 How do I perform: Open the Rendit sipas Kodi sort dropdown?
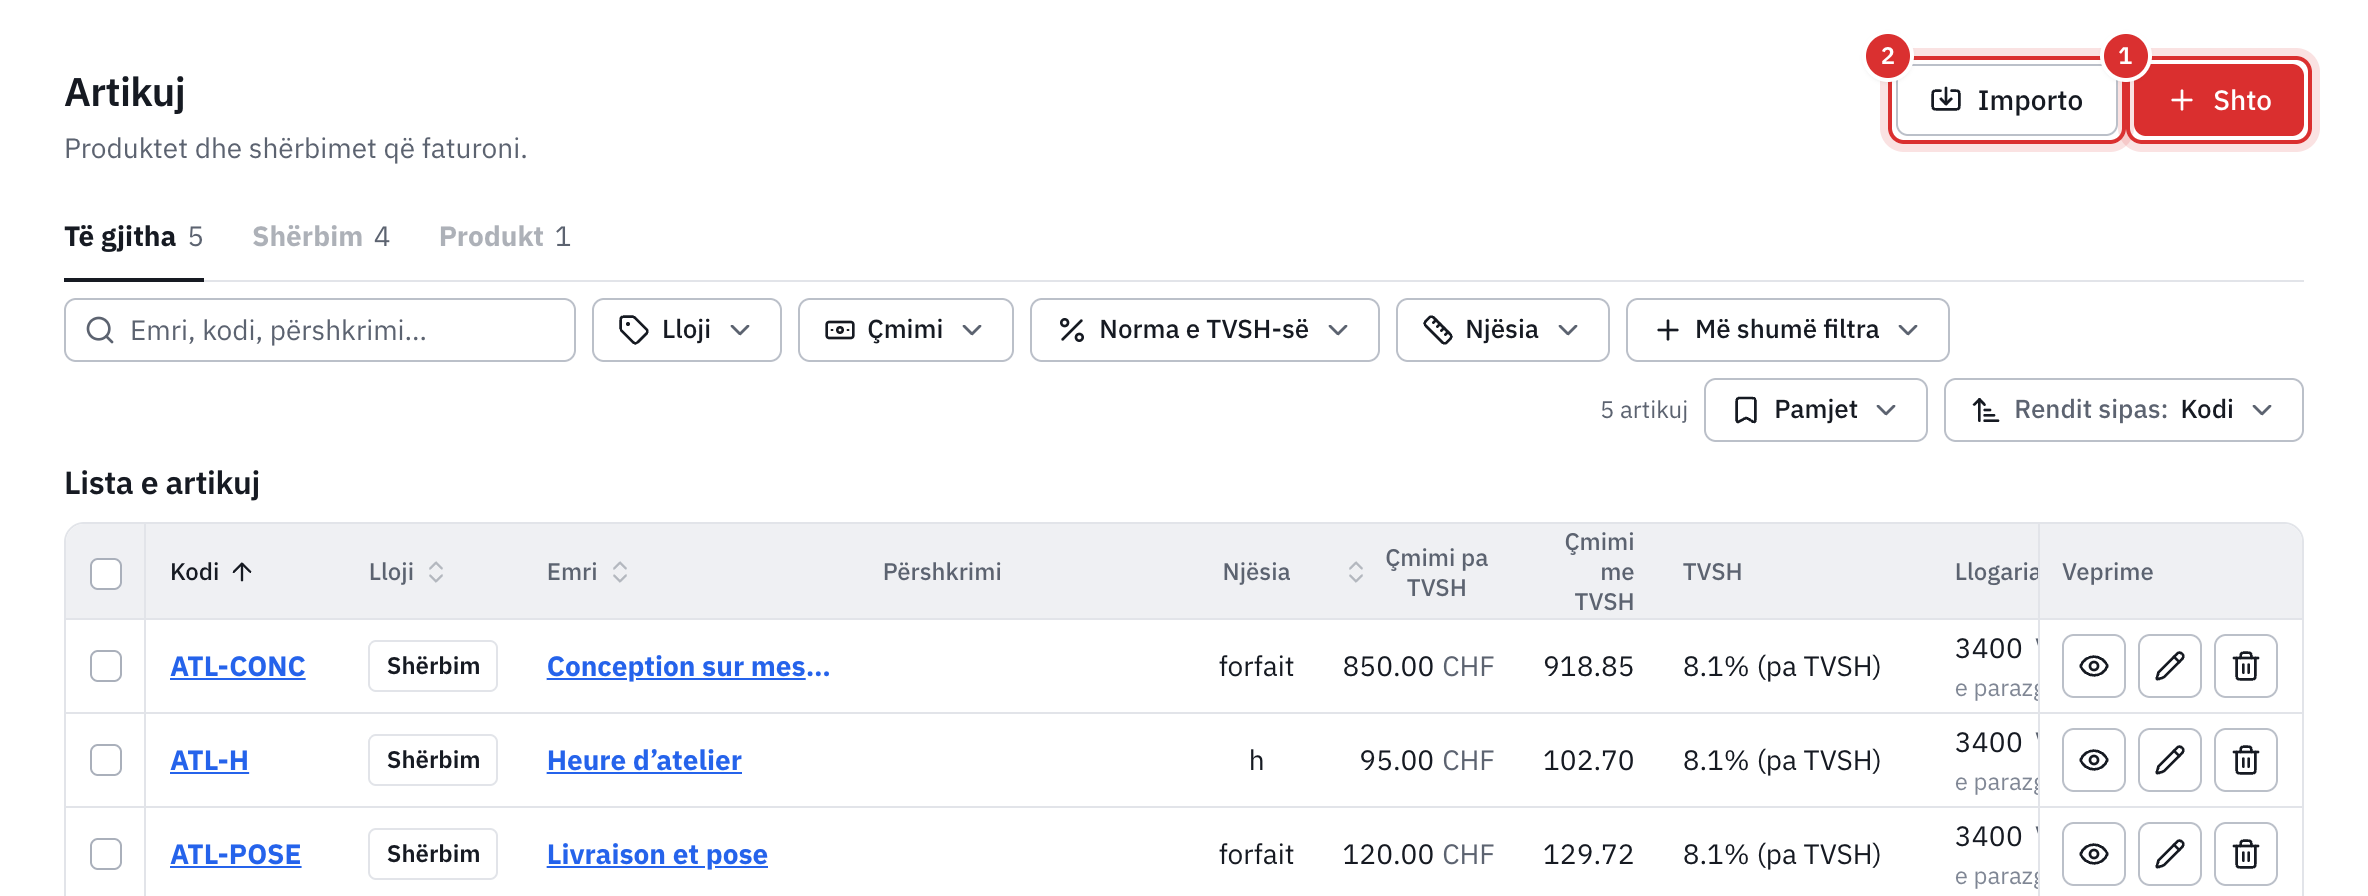pos(2123,410)
